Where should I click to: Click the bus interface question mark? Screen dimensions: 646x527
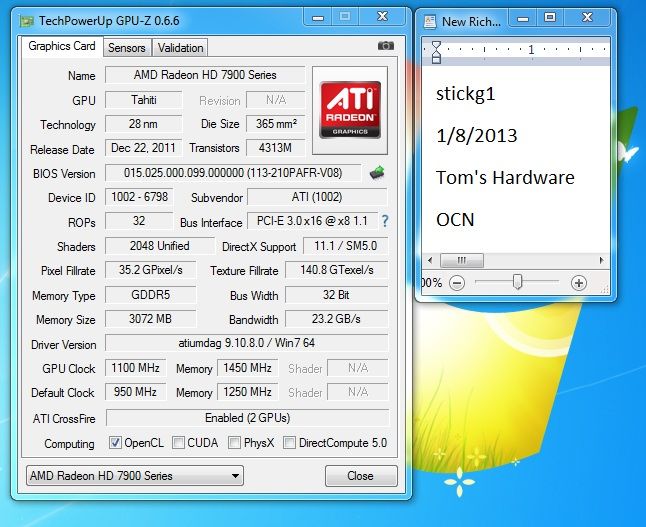[385, 221]
